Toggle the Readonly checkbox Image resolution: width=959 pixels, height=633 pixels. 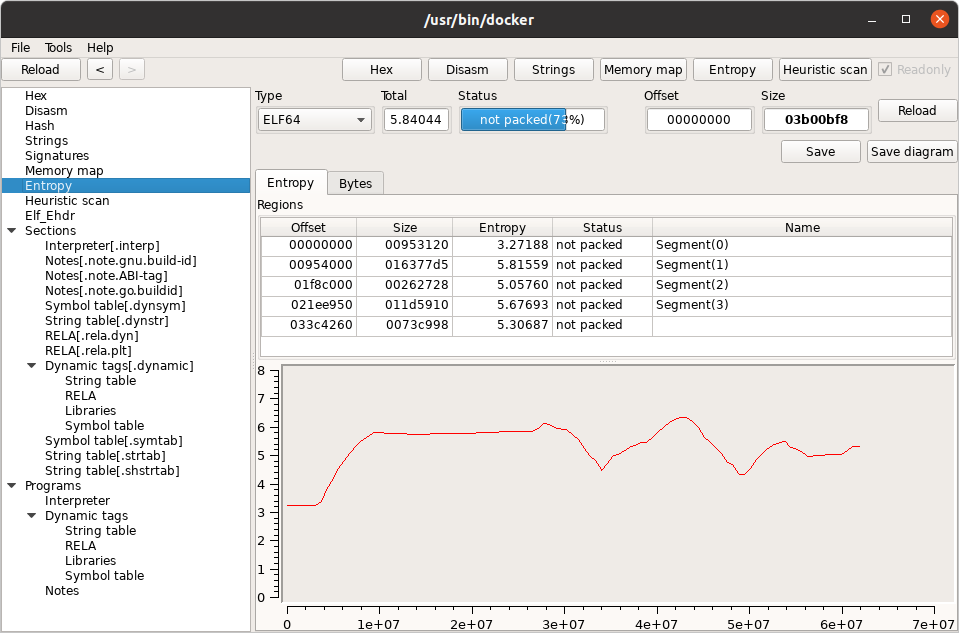[885, 69]
